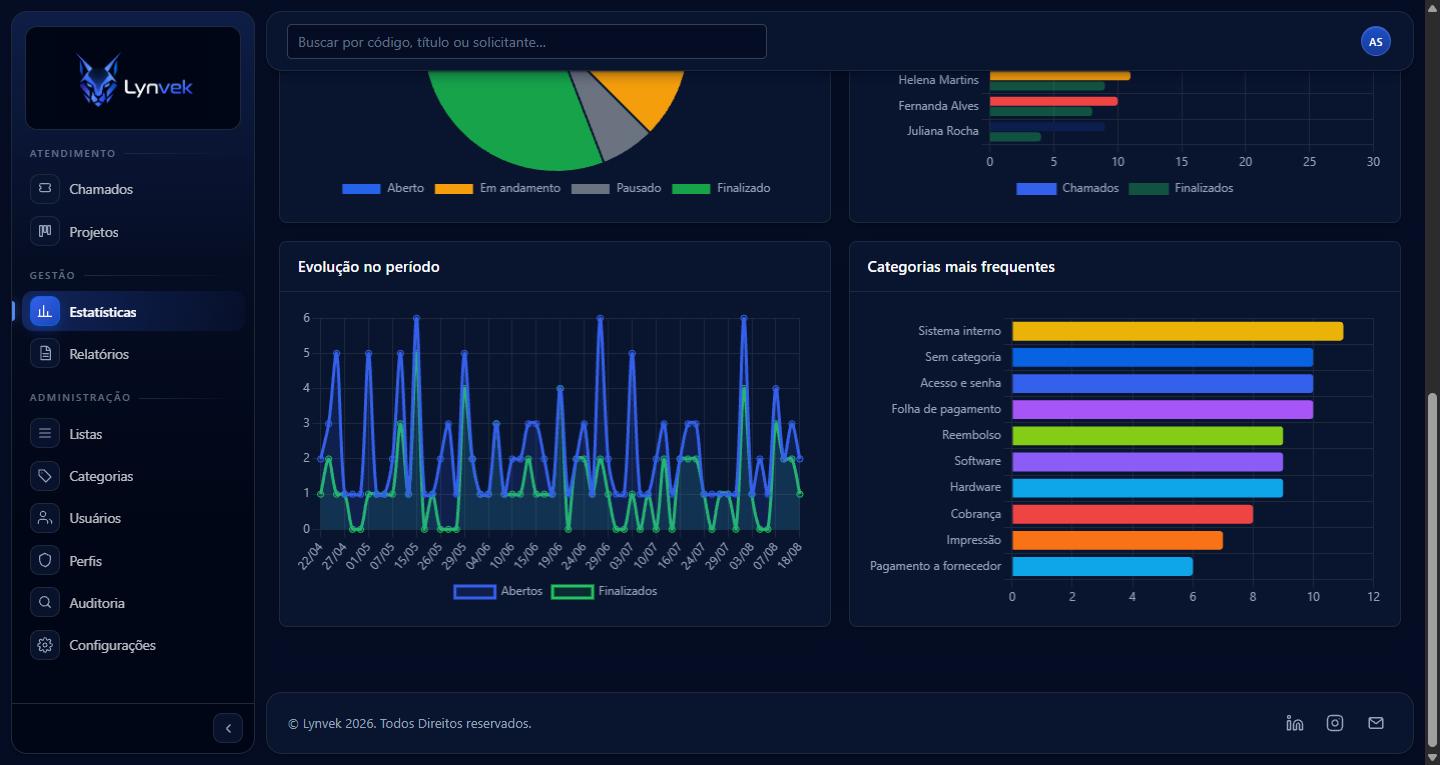Click the orange Em andamento pie slice
This screenshot has width=1440, height=765.
(645, 95)
